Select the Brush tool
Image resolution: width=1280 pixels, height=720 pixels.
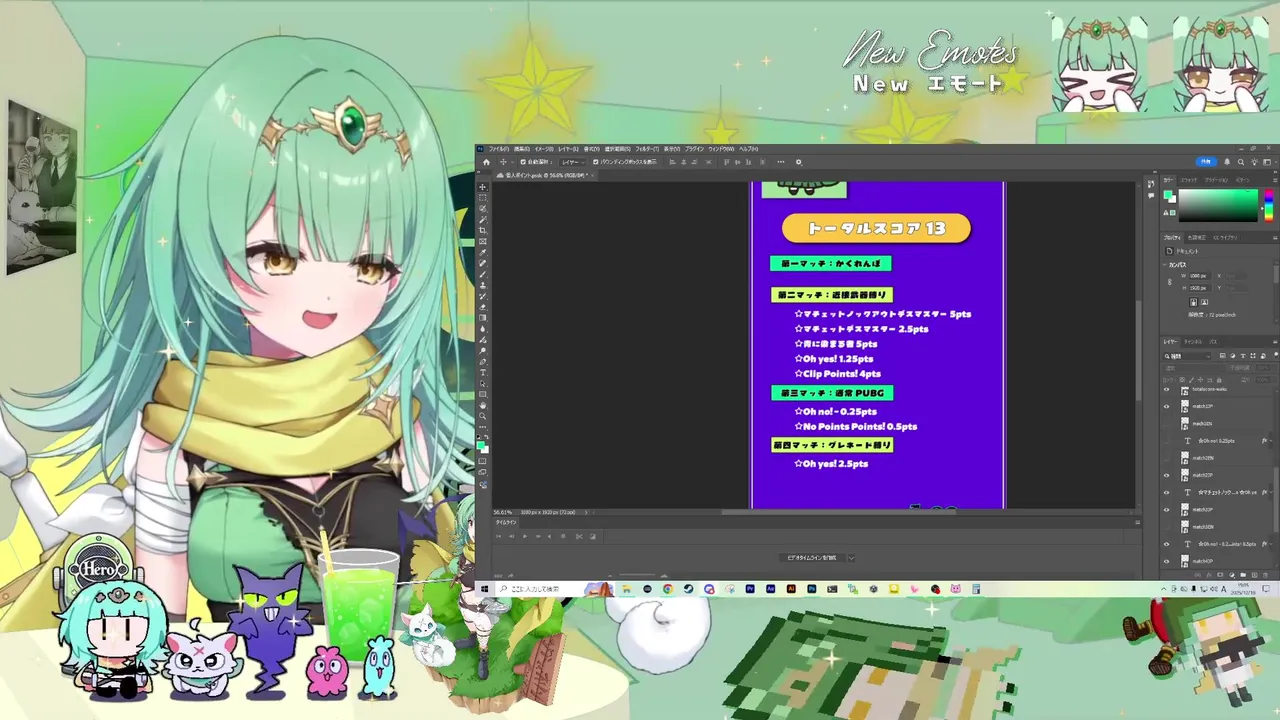click(483, 274)
